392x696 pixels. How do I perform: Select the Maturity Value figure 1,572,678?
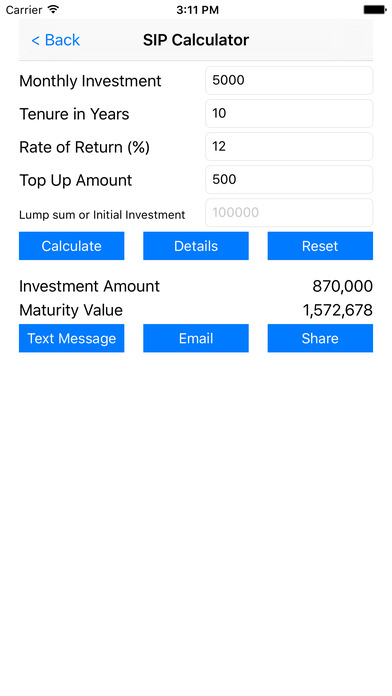click(x=337, y=310)
